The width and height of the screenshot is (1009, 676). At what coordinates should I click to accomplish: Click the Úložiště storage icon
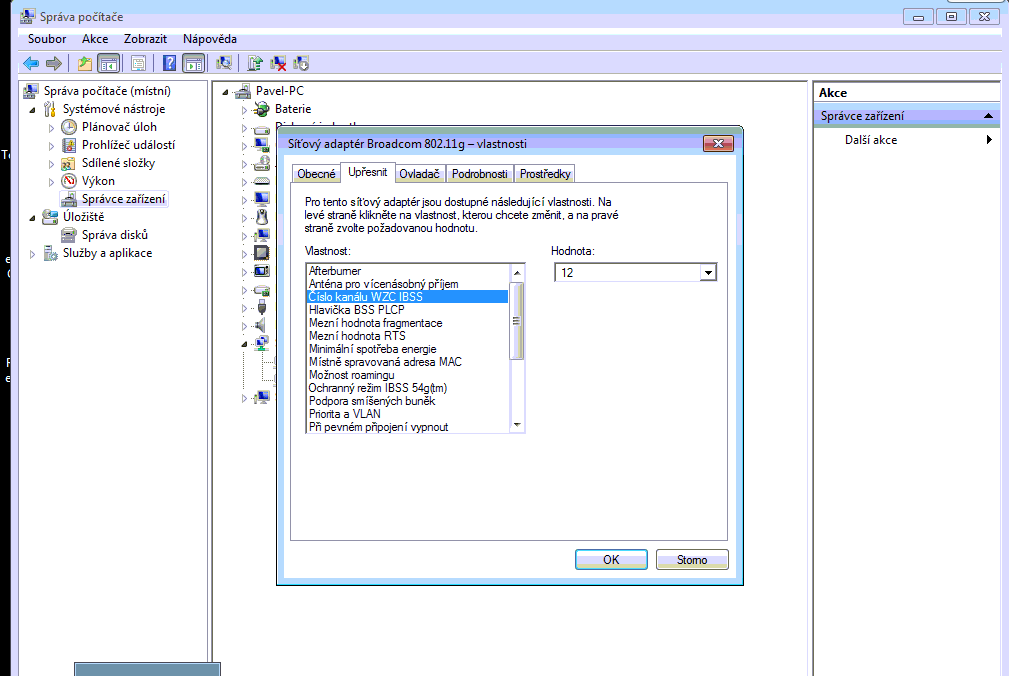coord(50,217)
